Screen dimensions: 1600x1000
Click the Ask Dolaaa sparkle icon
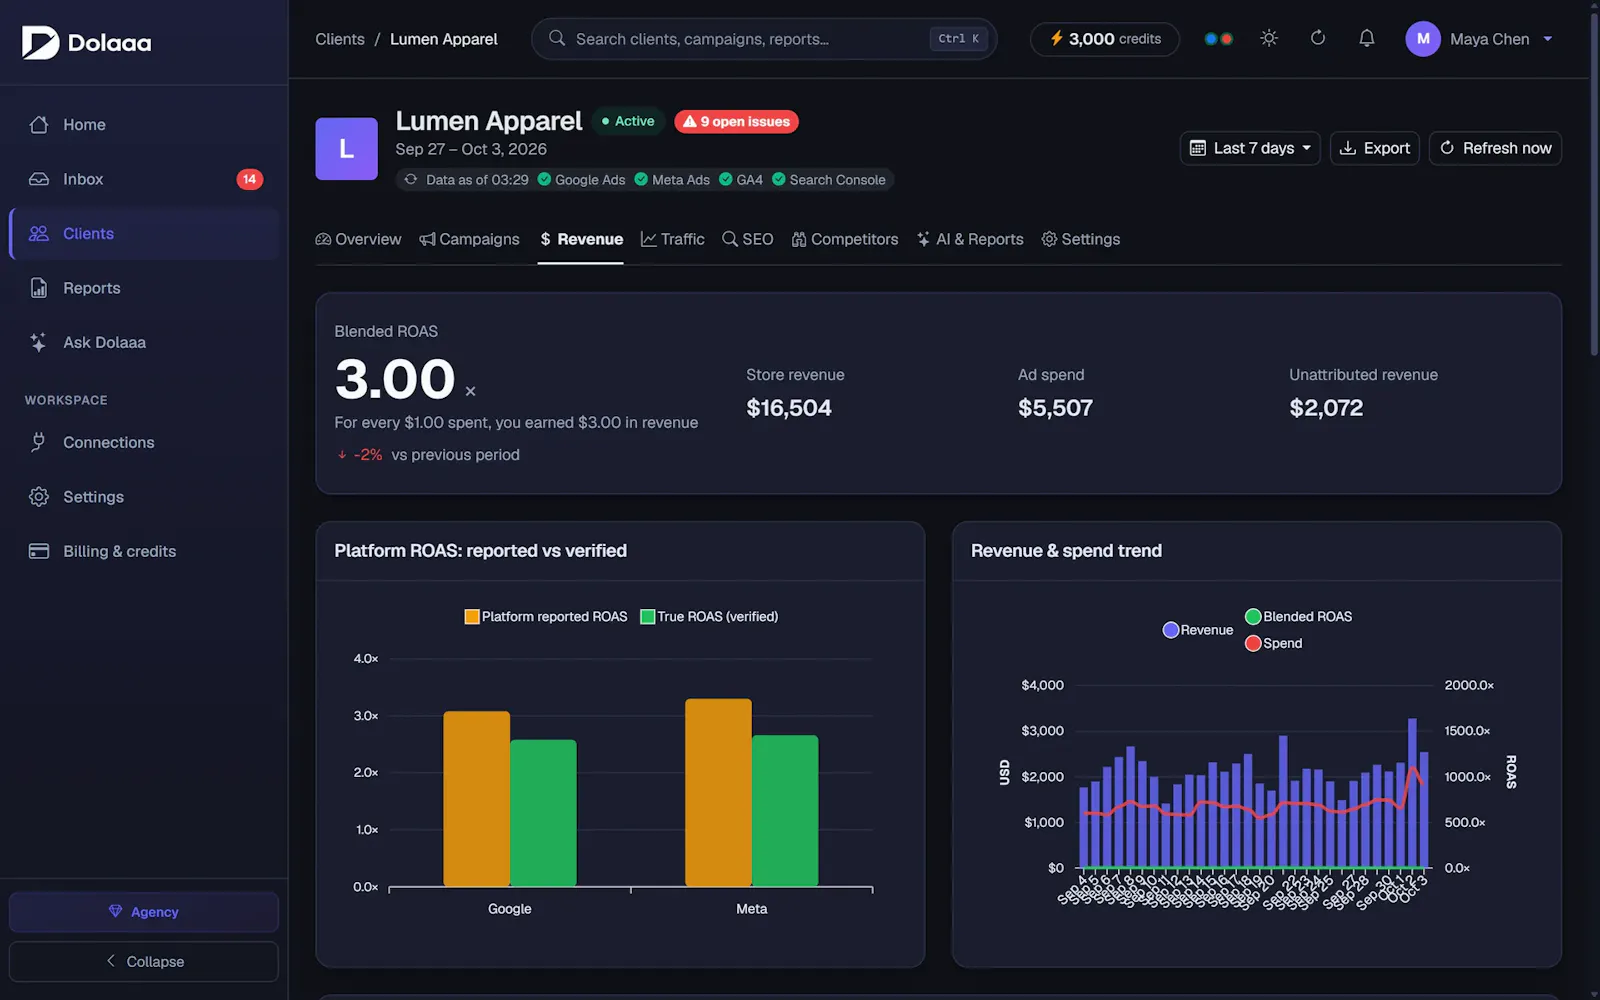coord(39,342)
